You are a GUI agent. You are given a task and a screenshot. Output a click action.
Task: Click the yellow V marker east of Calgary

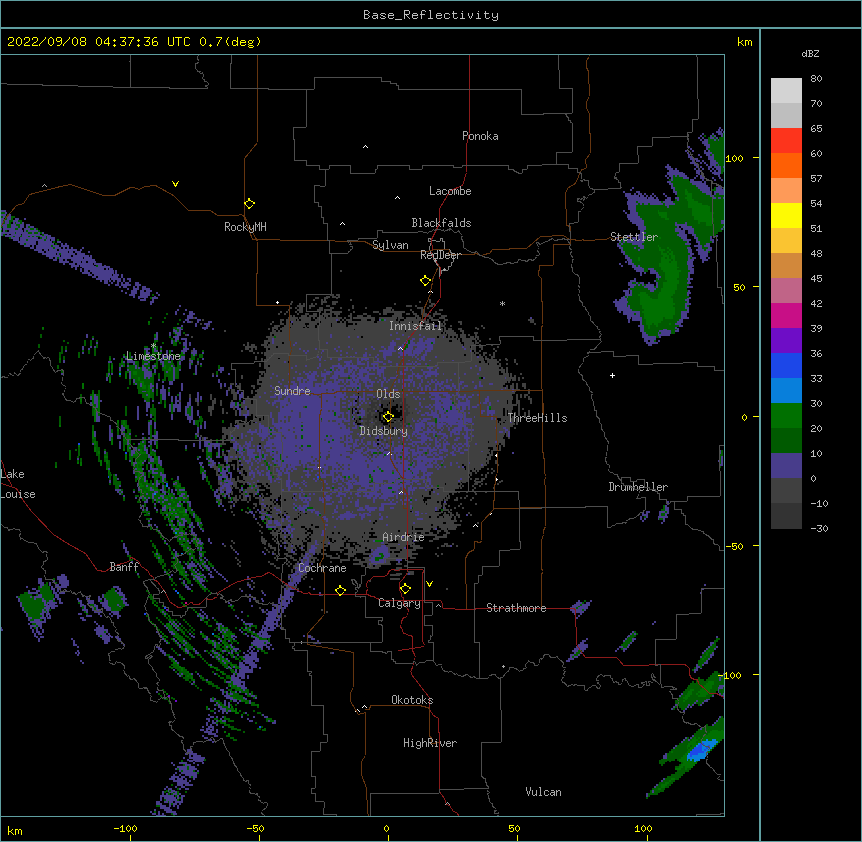pos(429,584)
